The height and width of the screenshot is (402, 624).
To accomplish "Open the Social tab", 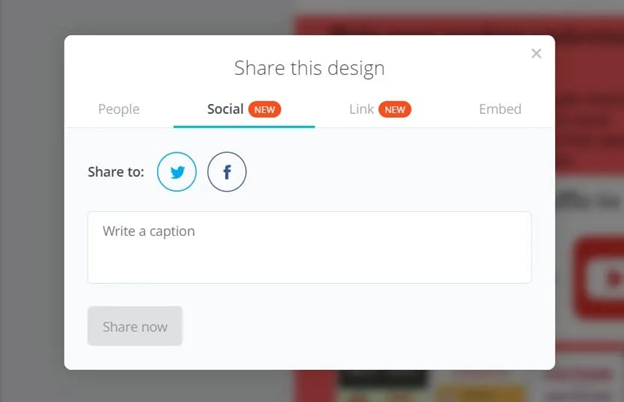I will (225, 109).
